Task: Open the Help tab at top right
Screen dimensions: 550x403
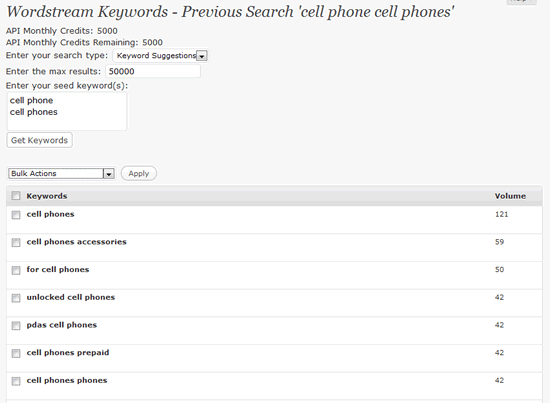Action: click(x=521, y=1)
